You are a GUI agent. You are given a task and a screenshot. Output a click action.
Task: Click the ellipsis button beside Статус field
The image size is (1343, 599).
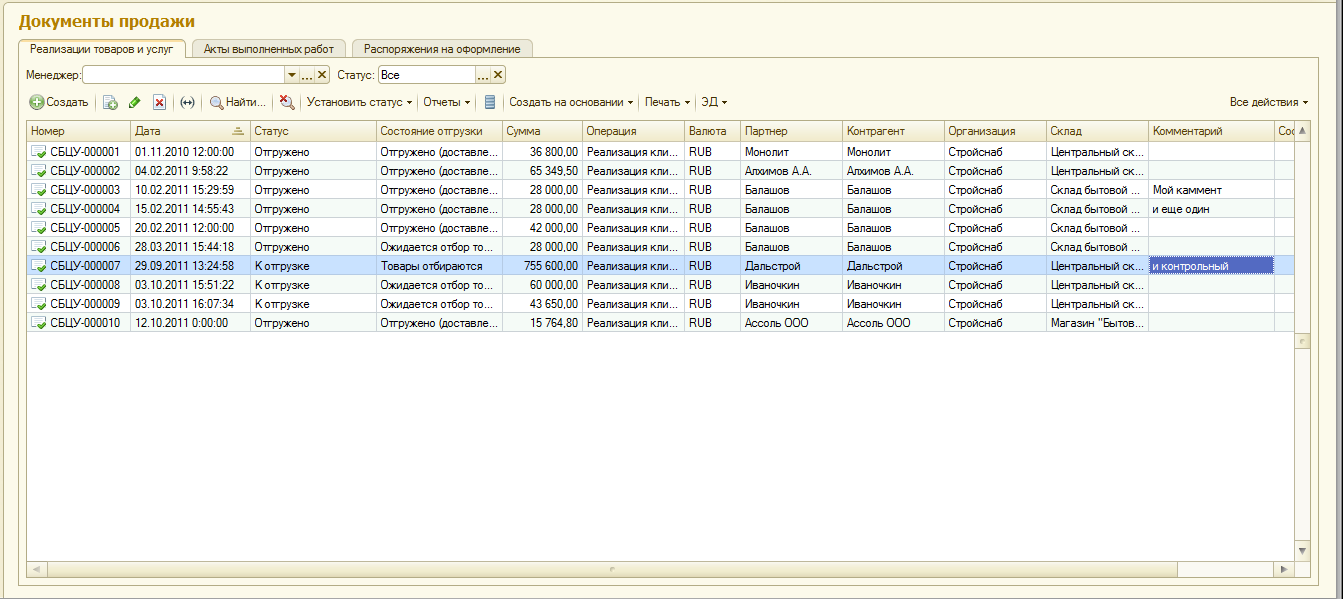[x=483, y=75]
